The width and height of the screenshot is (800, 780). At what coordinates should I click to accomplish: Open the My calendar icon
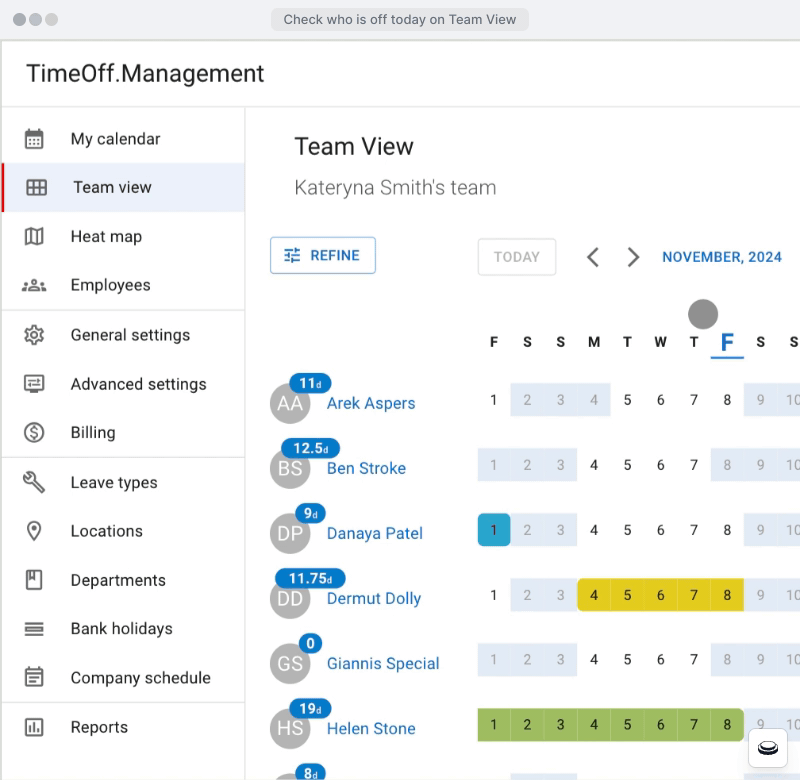coord(34,138)
